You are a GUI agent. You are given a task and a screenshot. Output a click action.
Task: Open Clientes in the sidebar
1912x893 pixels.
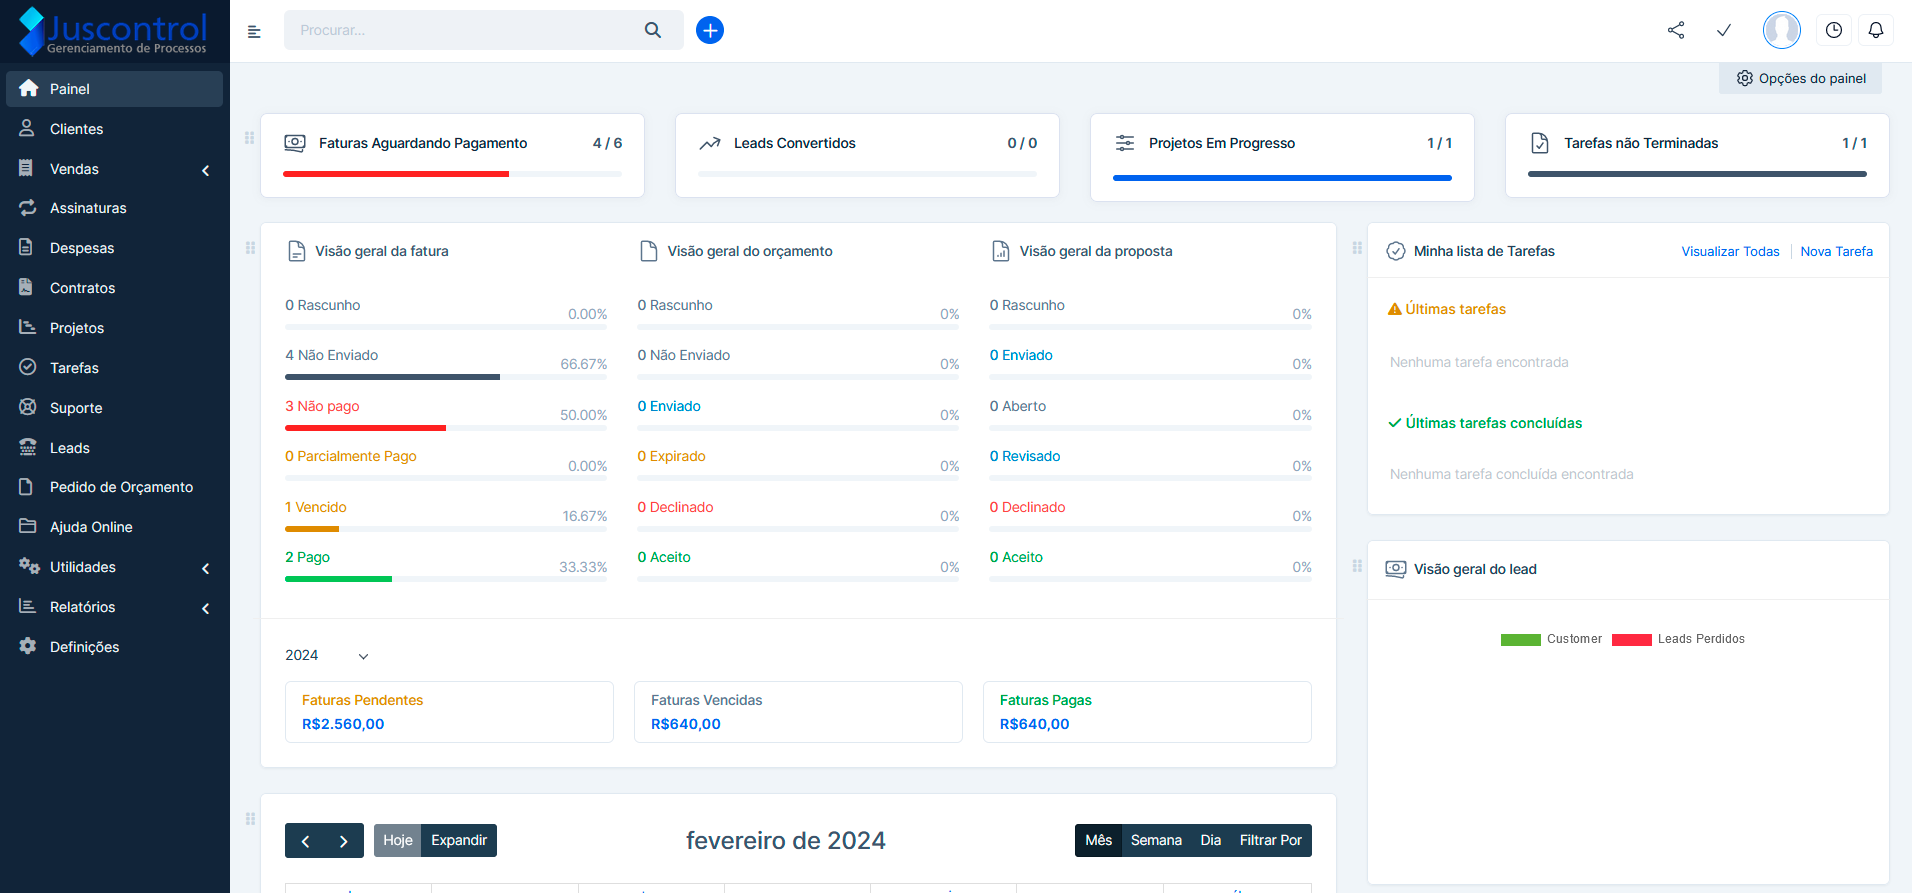click(115, 129)
